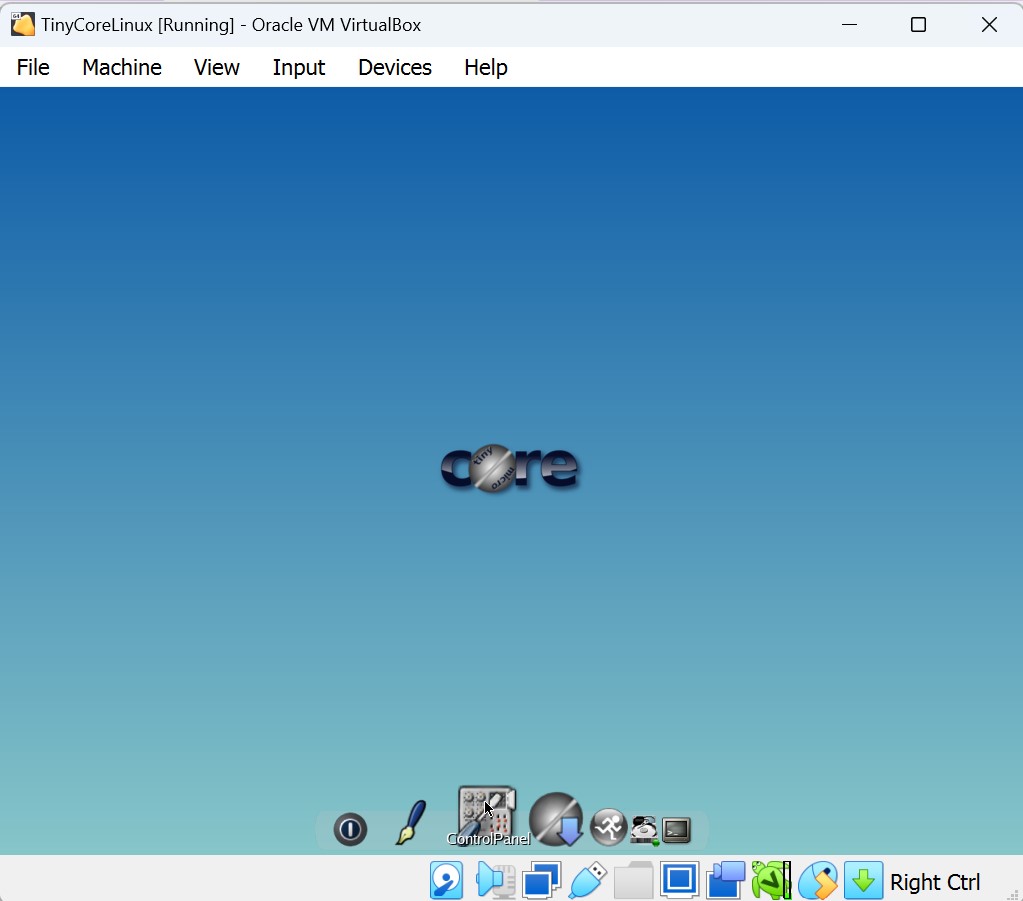1023x901 pixels.
Task: Click the USB devices status icon
Action: click(588, 880)
